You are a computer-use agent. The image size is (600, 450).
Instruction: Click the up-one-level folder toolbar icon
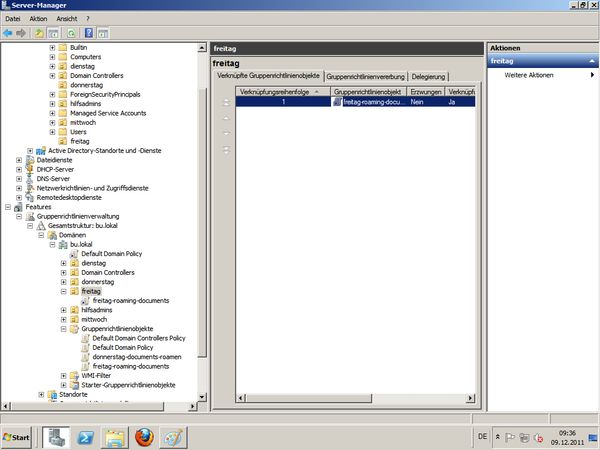(x=39, y=33)
